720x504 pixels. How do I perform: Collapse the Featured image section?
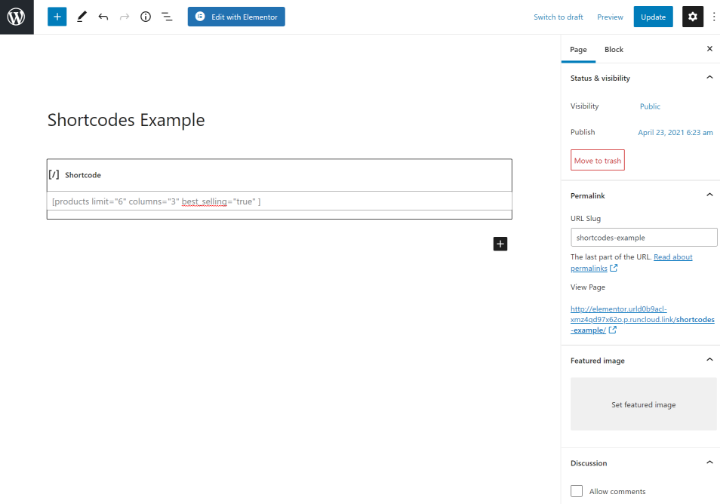click(709, 360)
